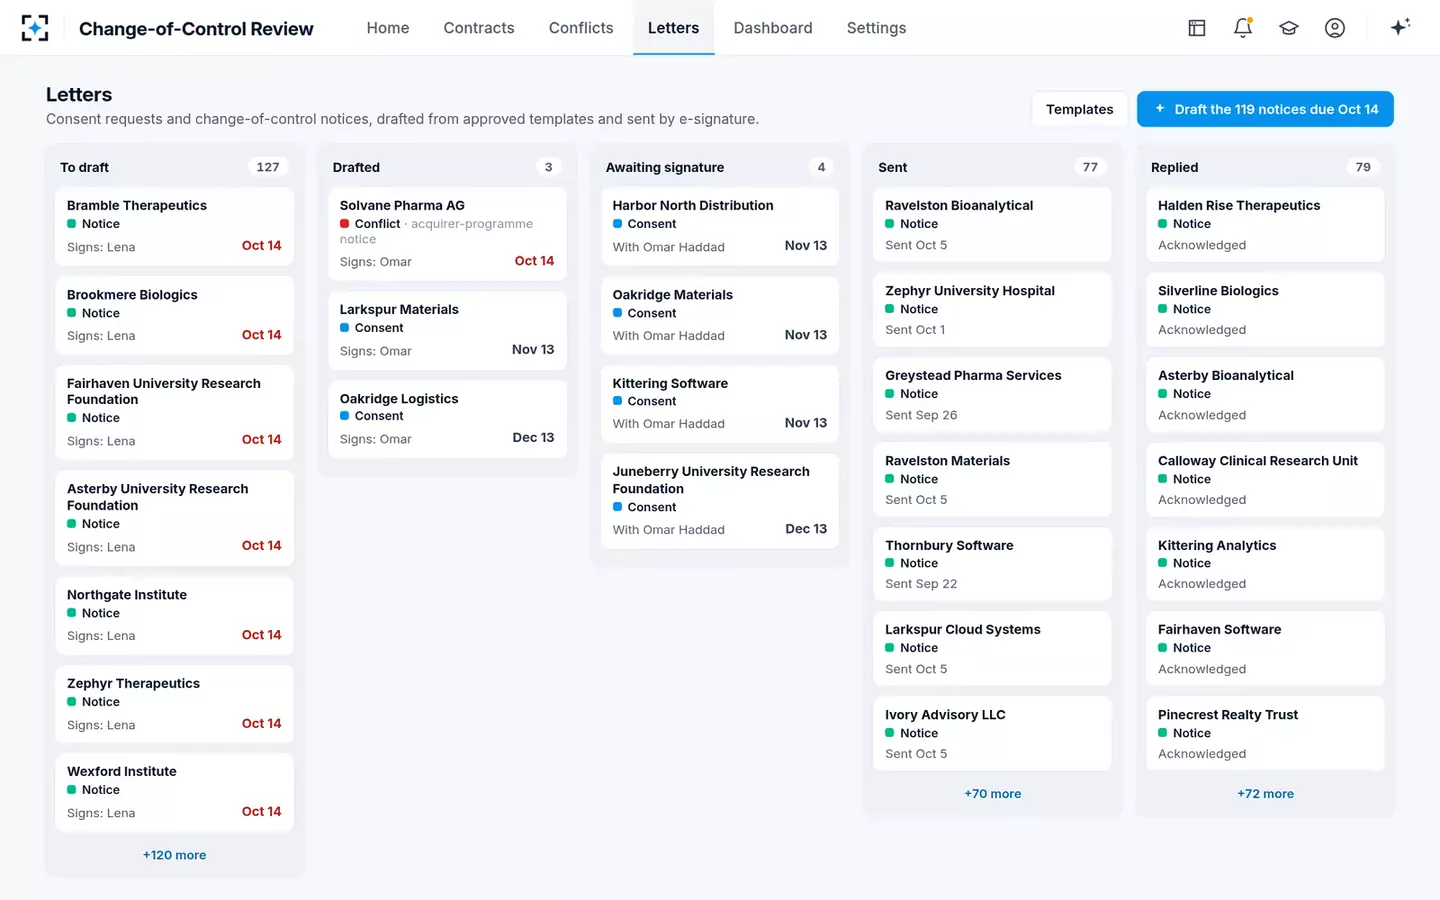The width and height of the screenshot is (1440, 900).
Task: Open the Halden Rise Therapeutics card
Action: (x=1265, y=225)
